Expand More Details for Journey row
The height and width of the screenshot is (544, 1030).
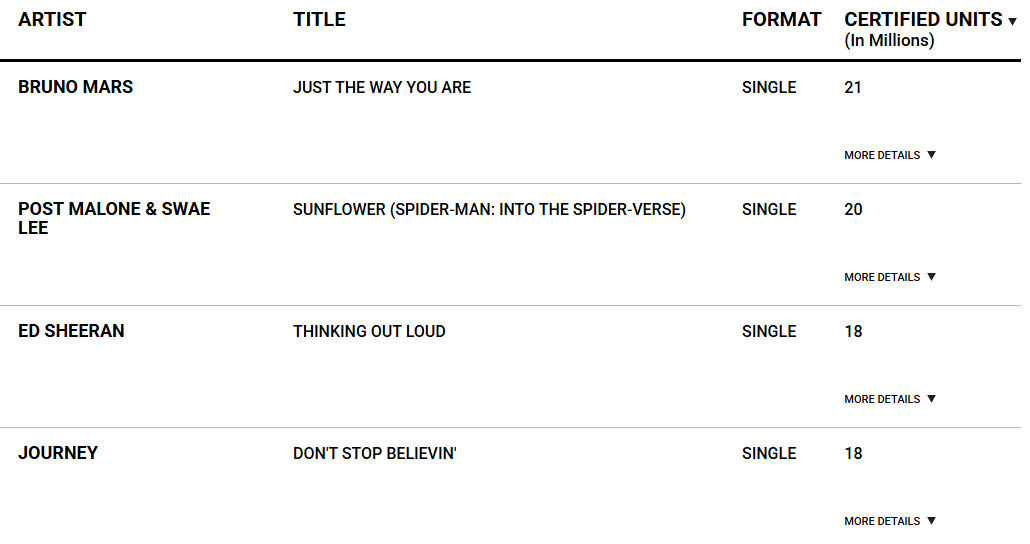click(x=890, y=521)
